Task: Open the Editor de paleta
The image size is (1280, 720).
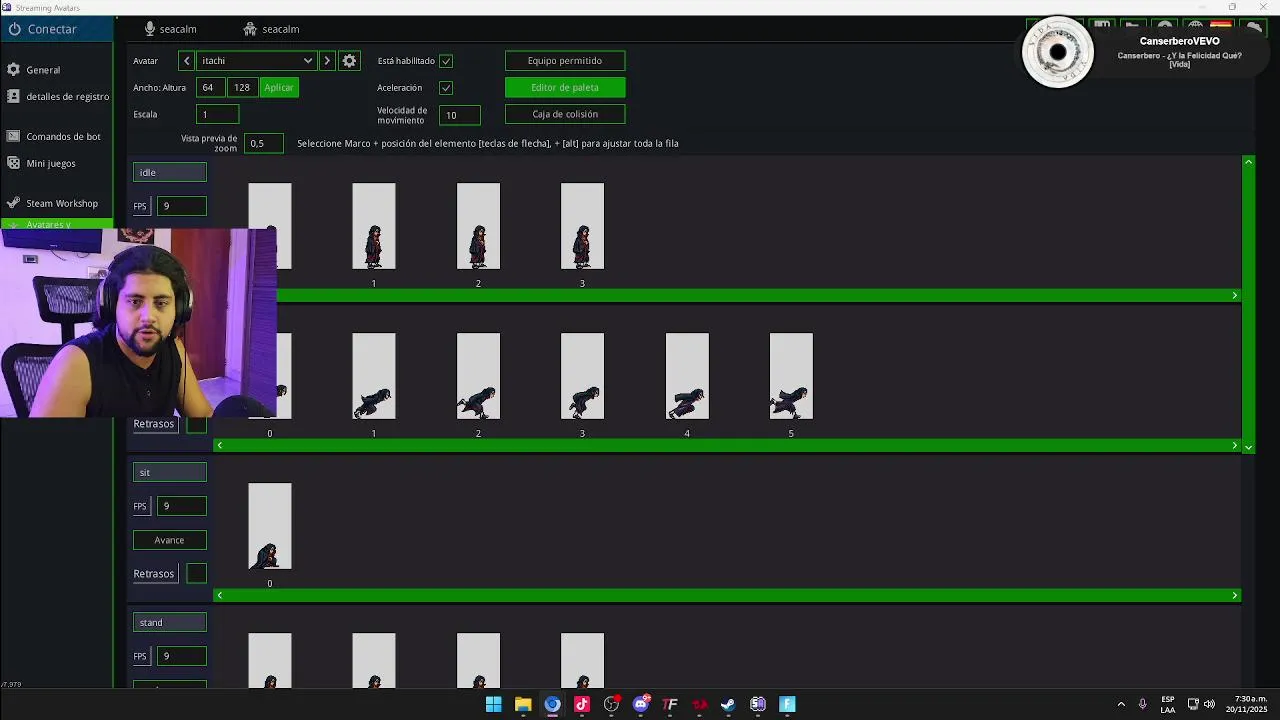Action: coord(565,88)
